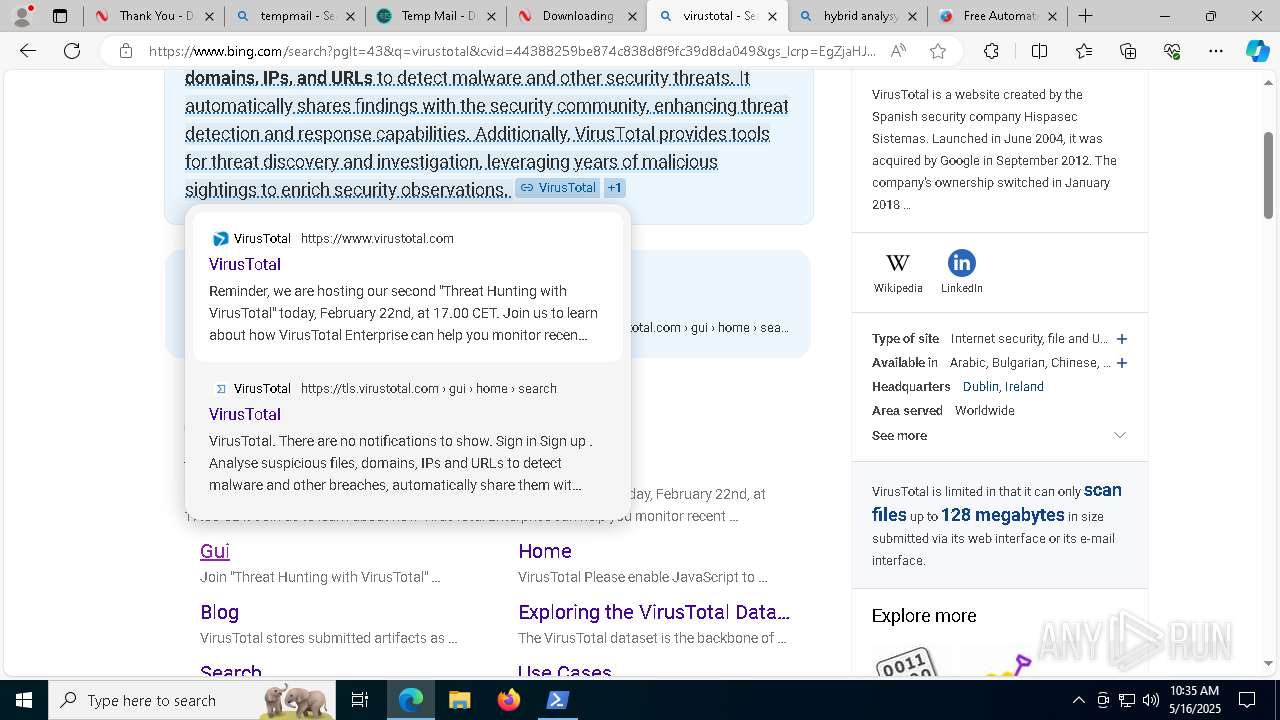The image size is (1280, 720).
Task: Open Browser essentials heart icon
Action: click(1172, 51)
